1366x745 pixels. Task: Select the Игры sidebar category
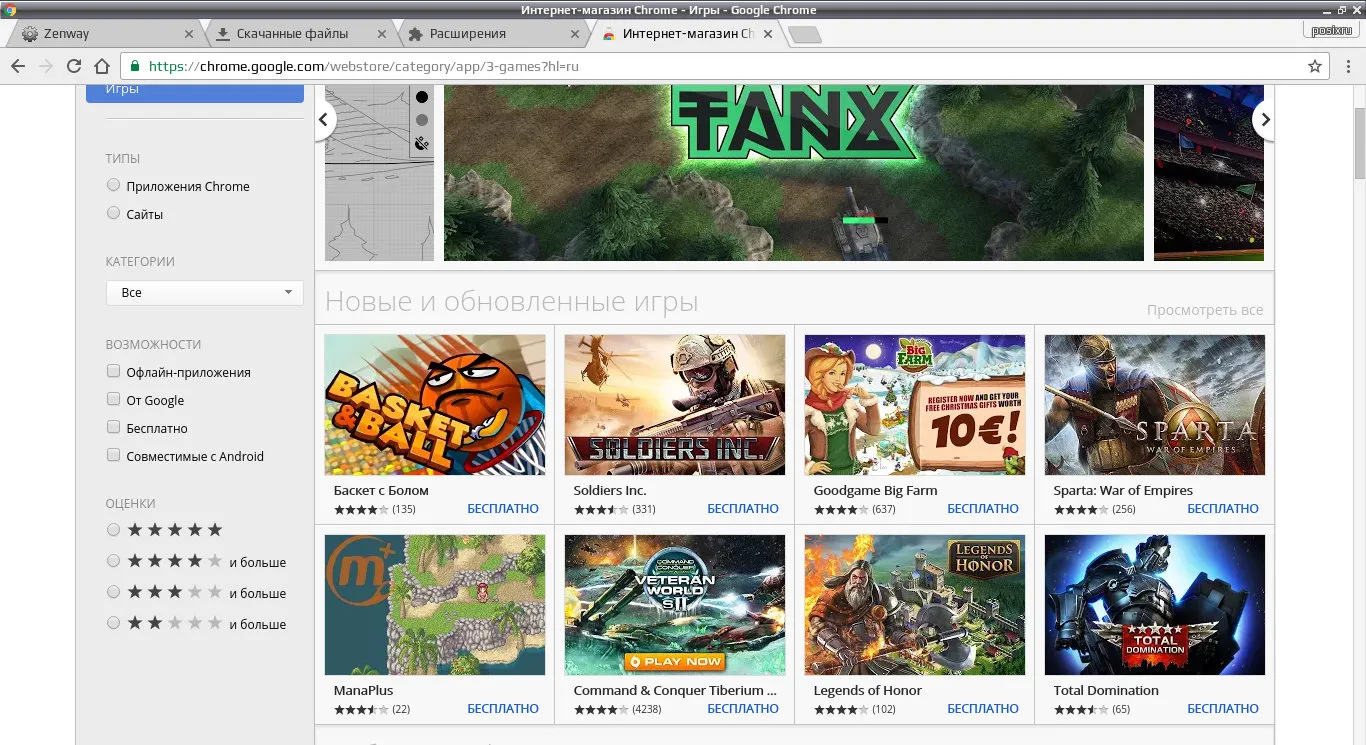click(x=195, y=92)
